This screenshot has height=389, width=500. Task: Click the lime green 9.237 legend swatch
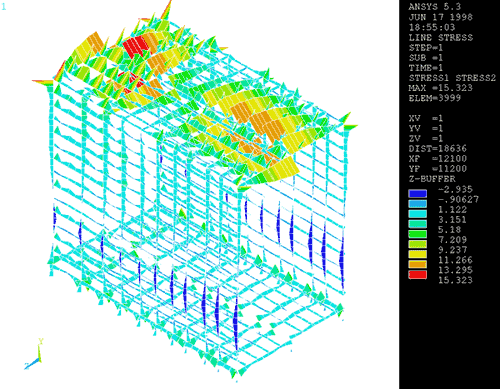pyautogui.click(x=418, y=244)
